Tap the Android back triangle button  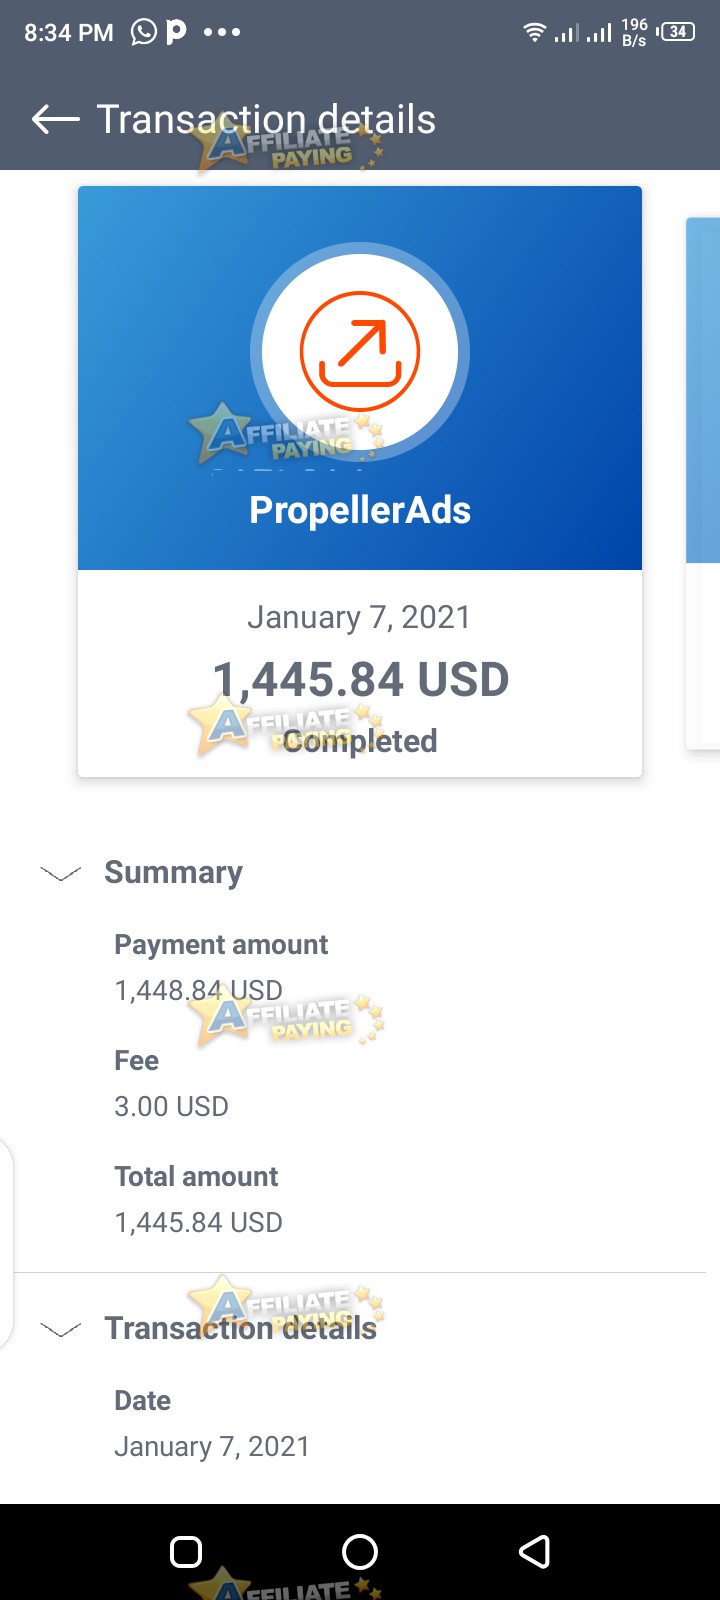534,1552
